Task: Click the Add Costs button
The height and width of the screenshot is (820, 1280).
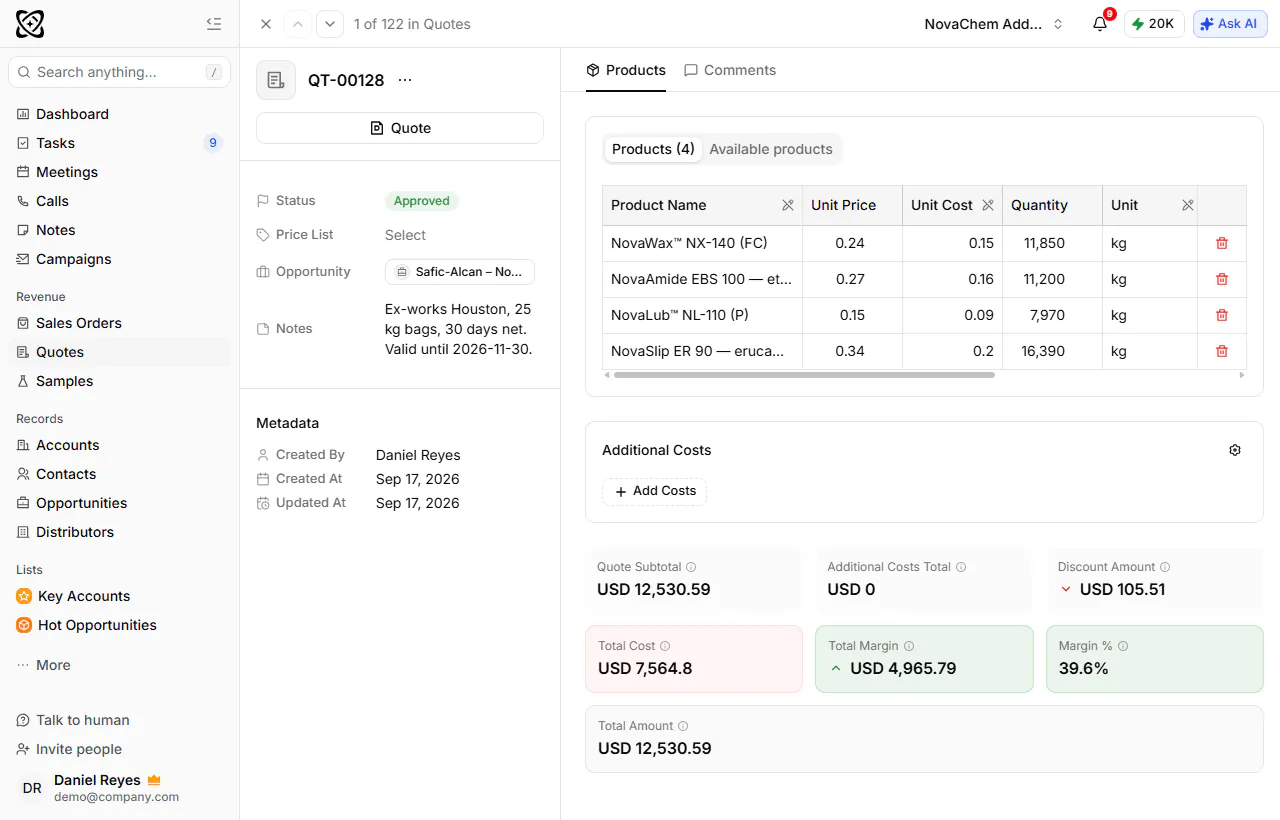Action: click(655, 491)
